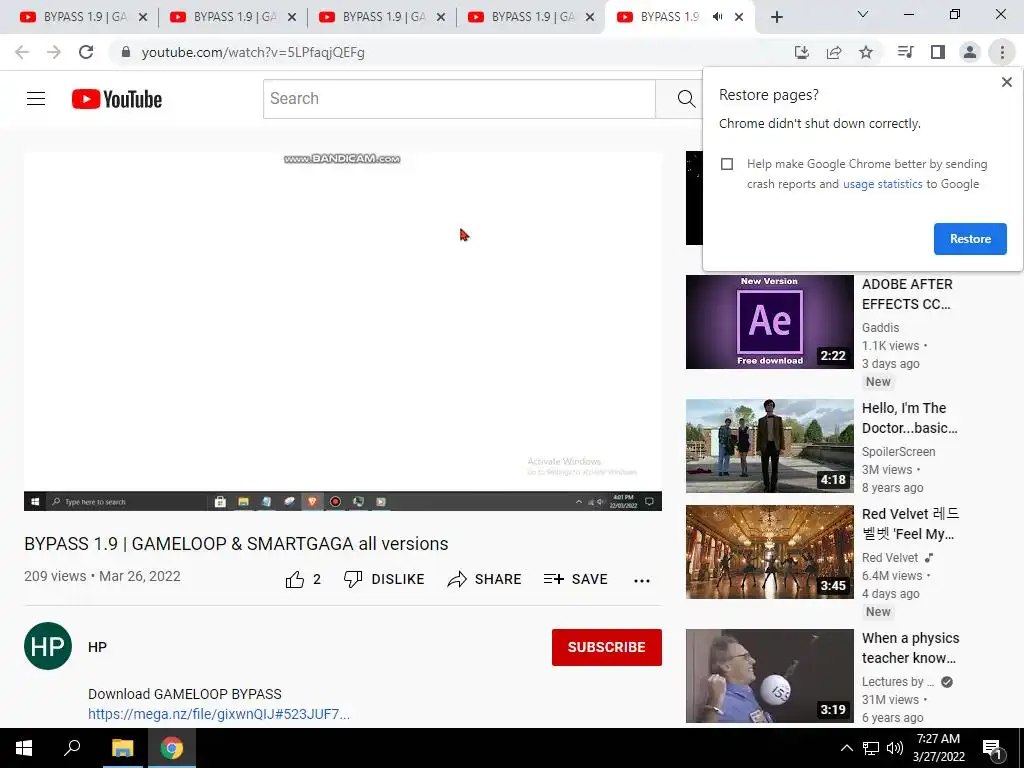Click the DISLIKE thumbs down button
Viewport: 1024px width, 768px height.
(x=384, y=579)
